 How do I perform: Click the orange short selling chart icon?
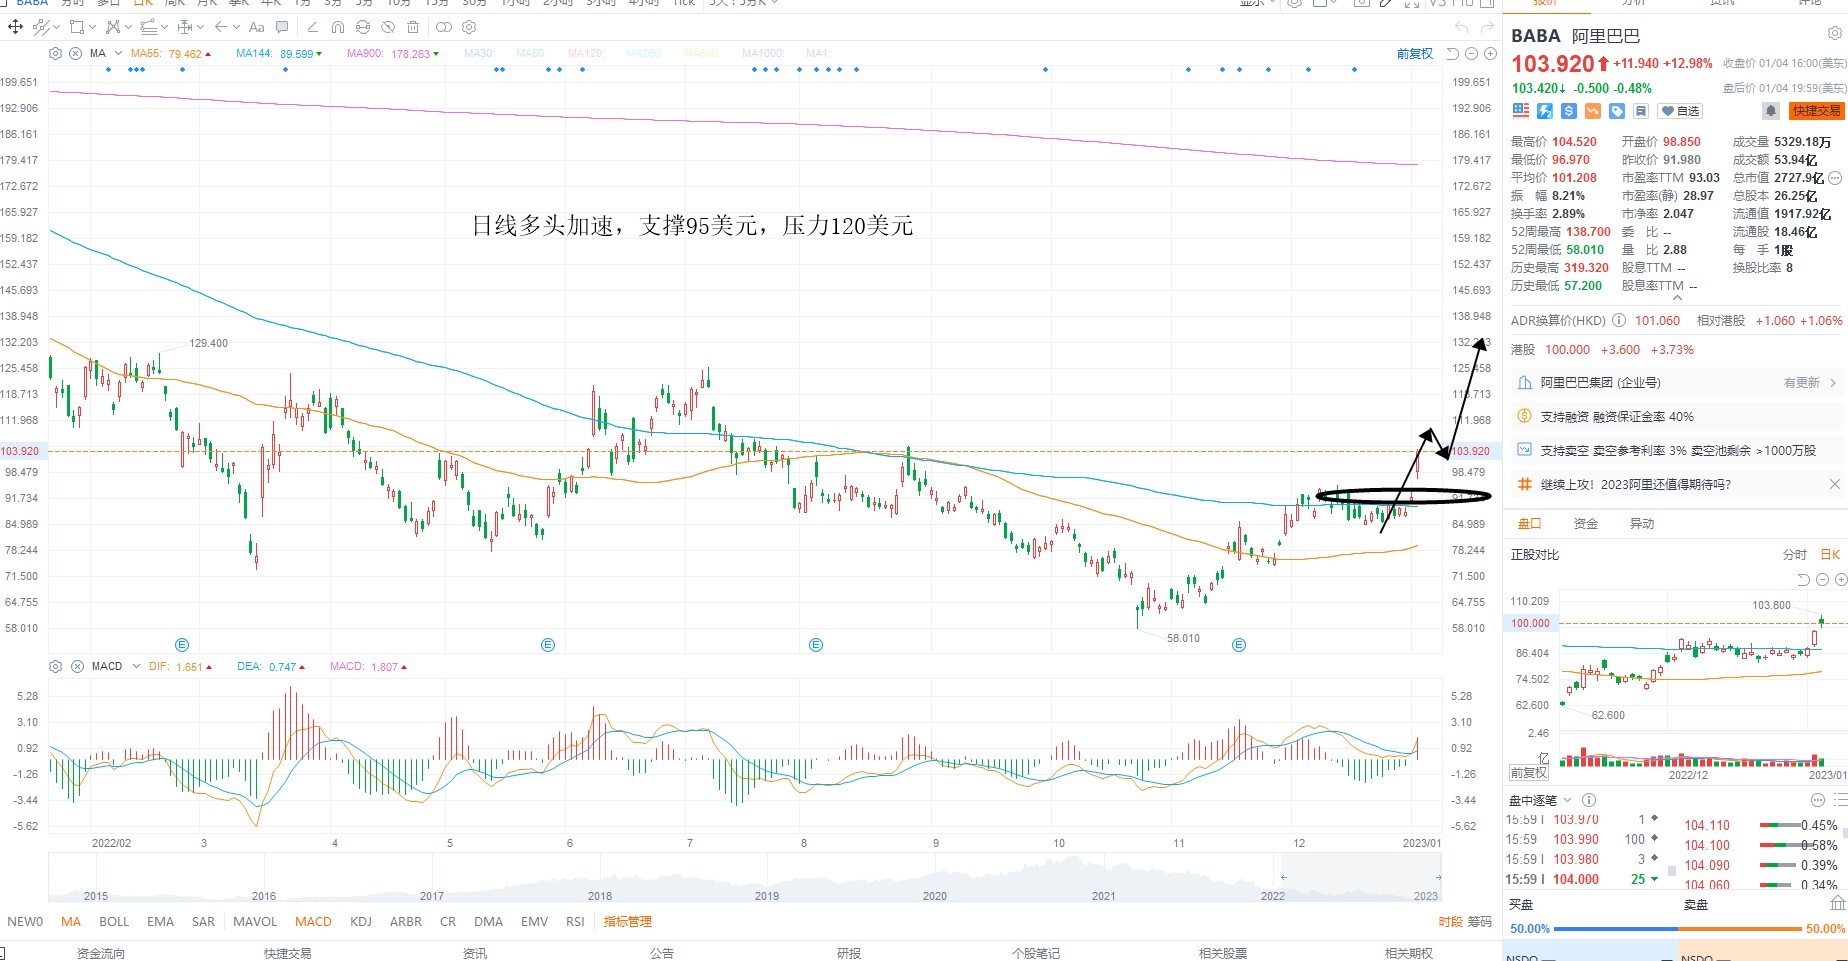[x=1593, y=111]
